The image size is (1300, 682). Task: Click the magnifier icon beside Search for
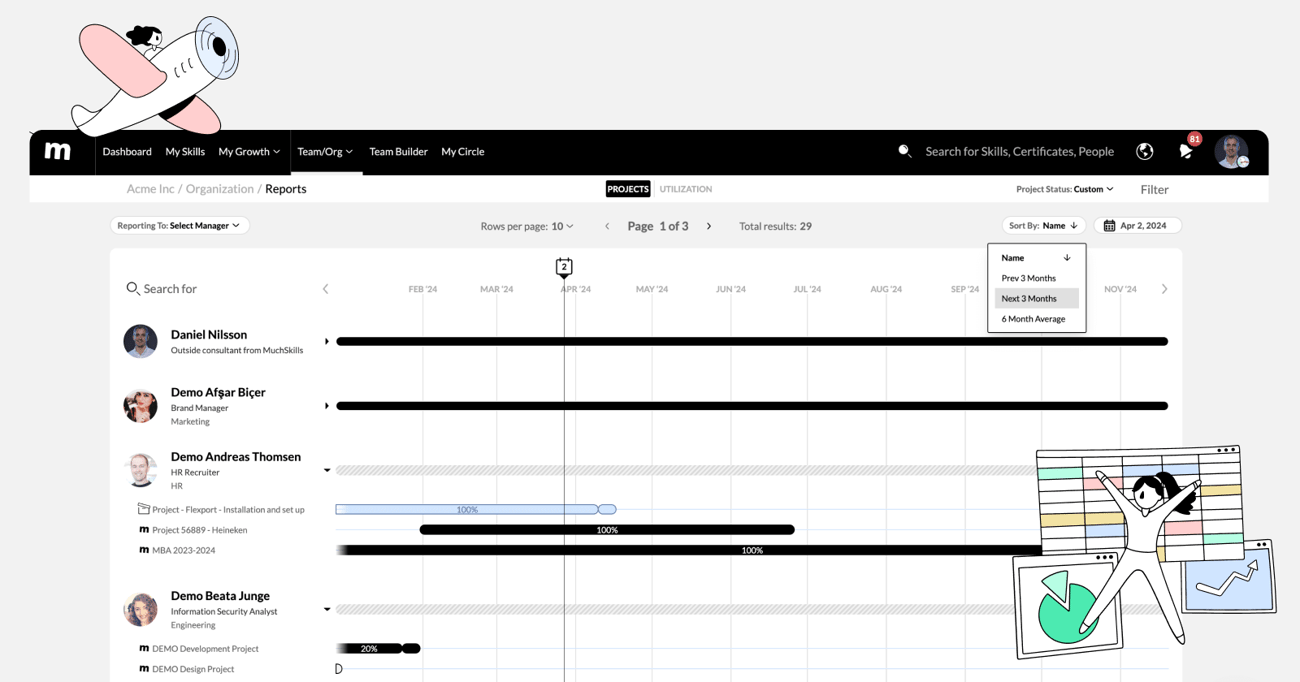[x=133, y=288]
